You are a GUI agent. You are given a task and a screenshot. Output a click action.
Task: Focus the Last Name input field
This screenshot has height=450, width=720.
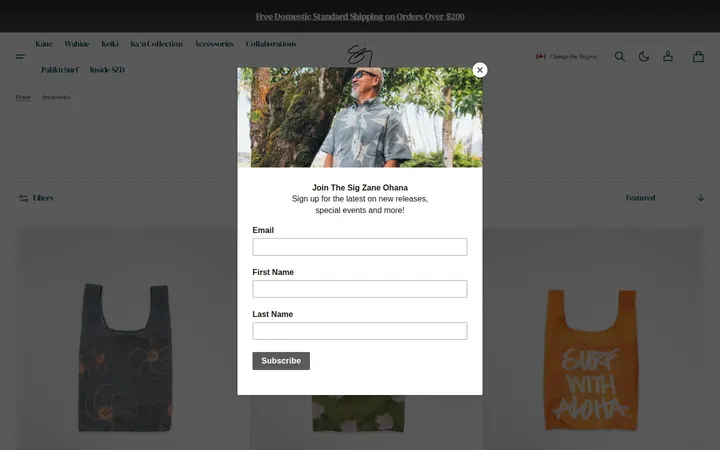pos(360,331)
